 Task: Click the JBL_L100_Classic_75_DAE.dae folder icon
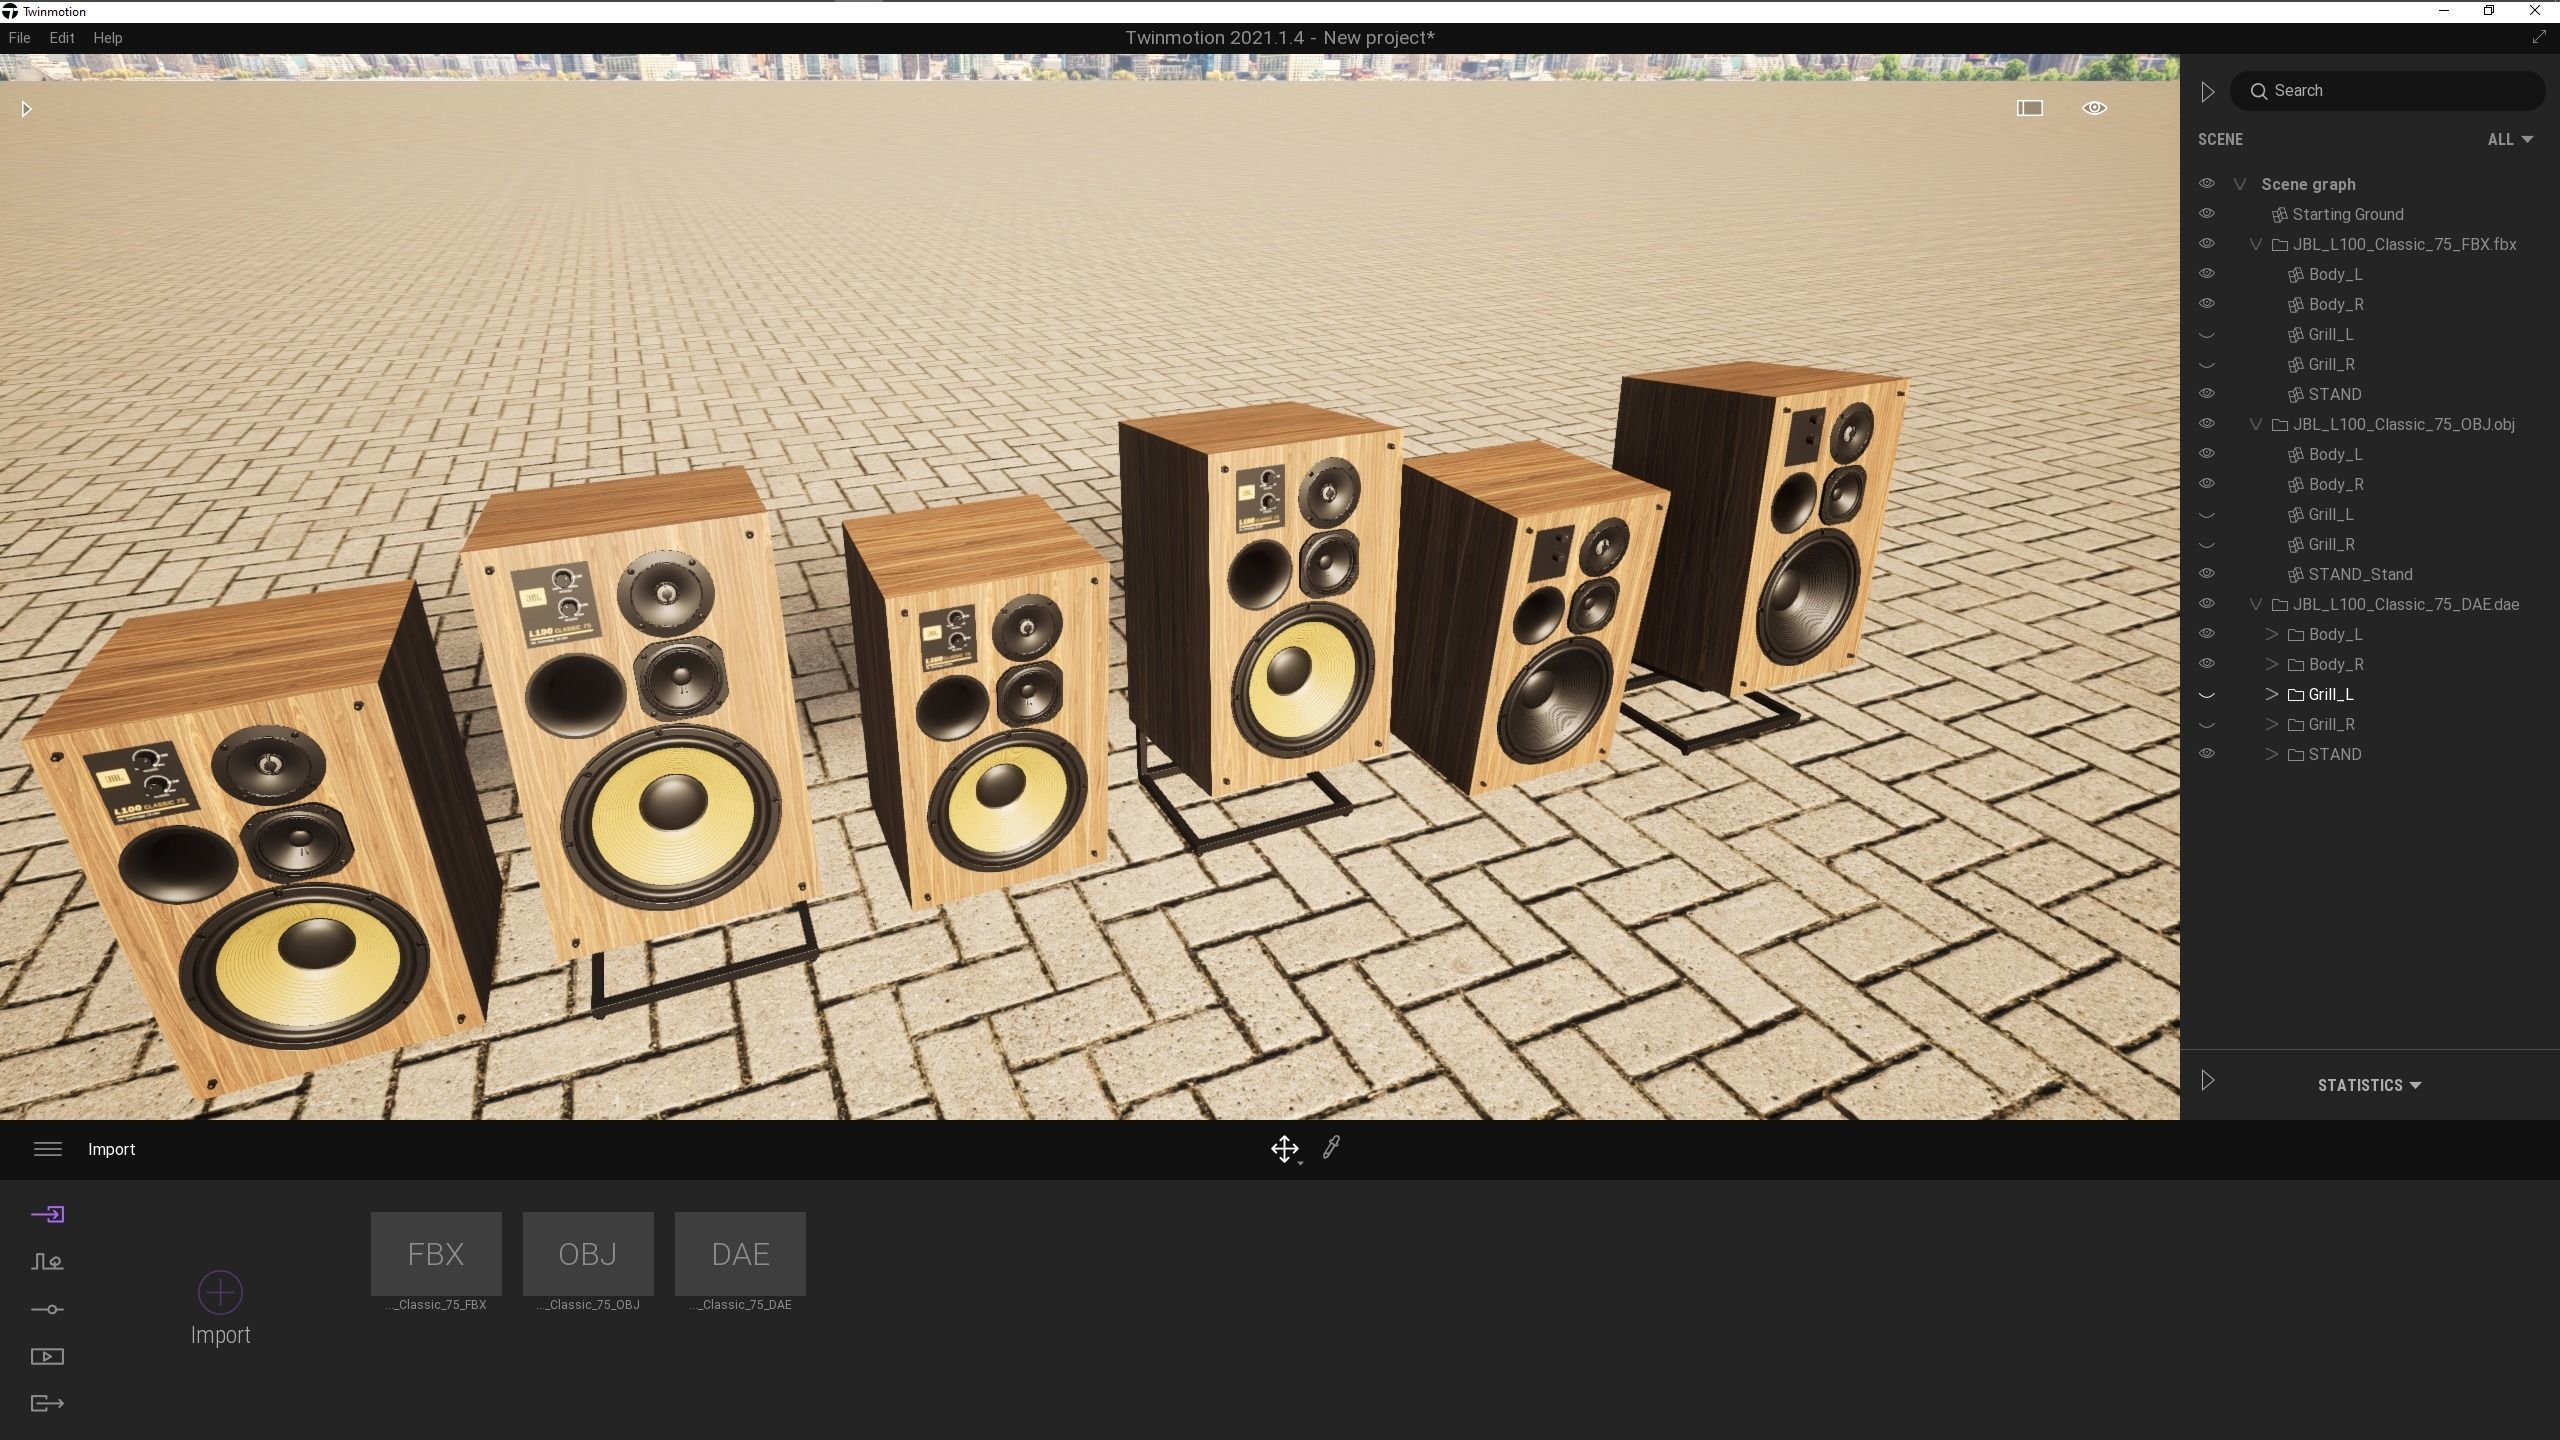click(2279, 605)
